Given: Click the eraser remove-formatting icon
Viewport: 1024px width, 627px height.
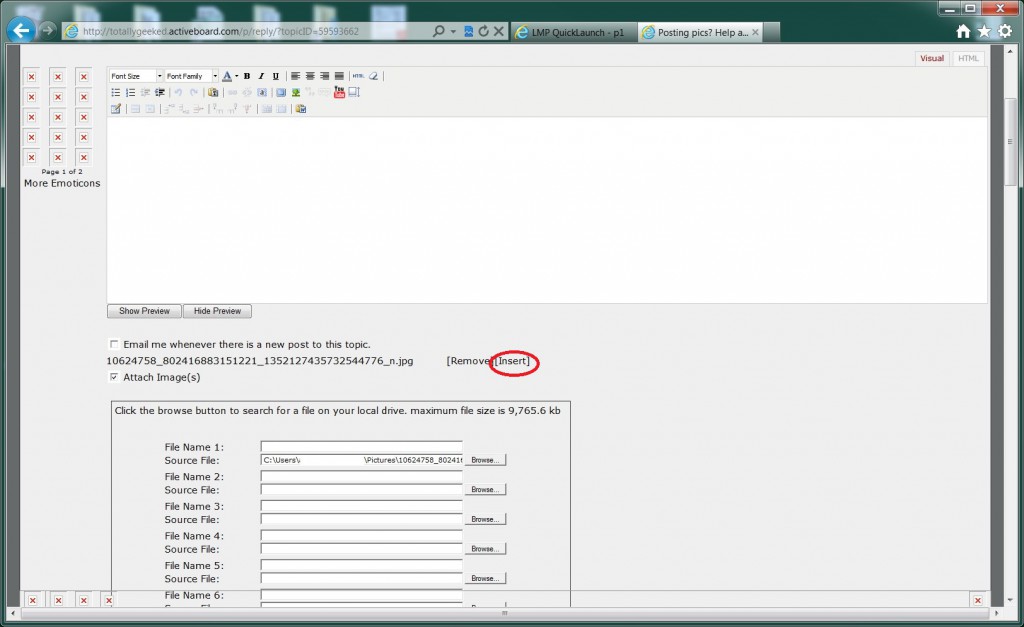Looking at the screenshot, I should tap(374, 76).
